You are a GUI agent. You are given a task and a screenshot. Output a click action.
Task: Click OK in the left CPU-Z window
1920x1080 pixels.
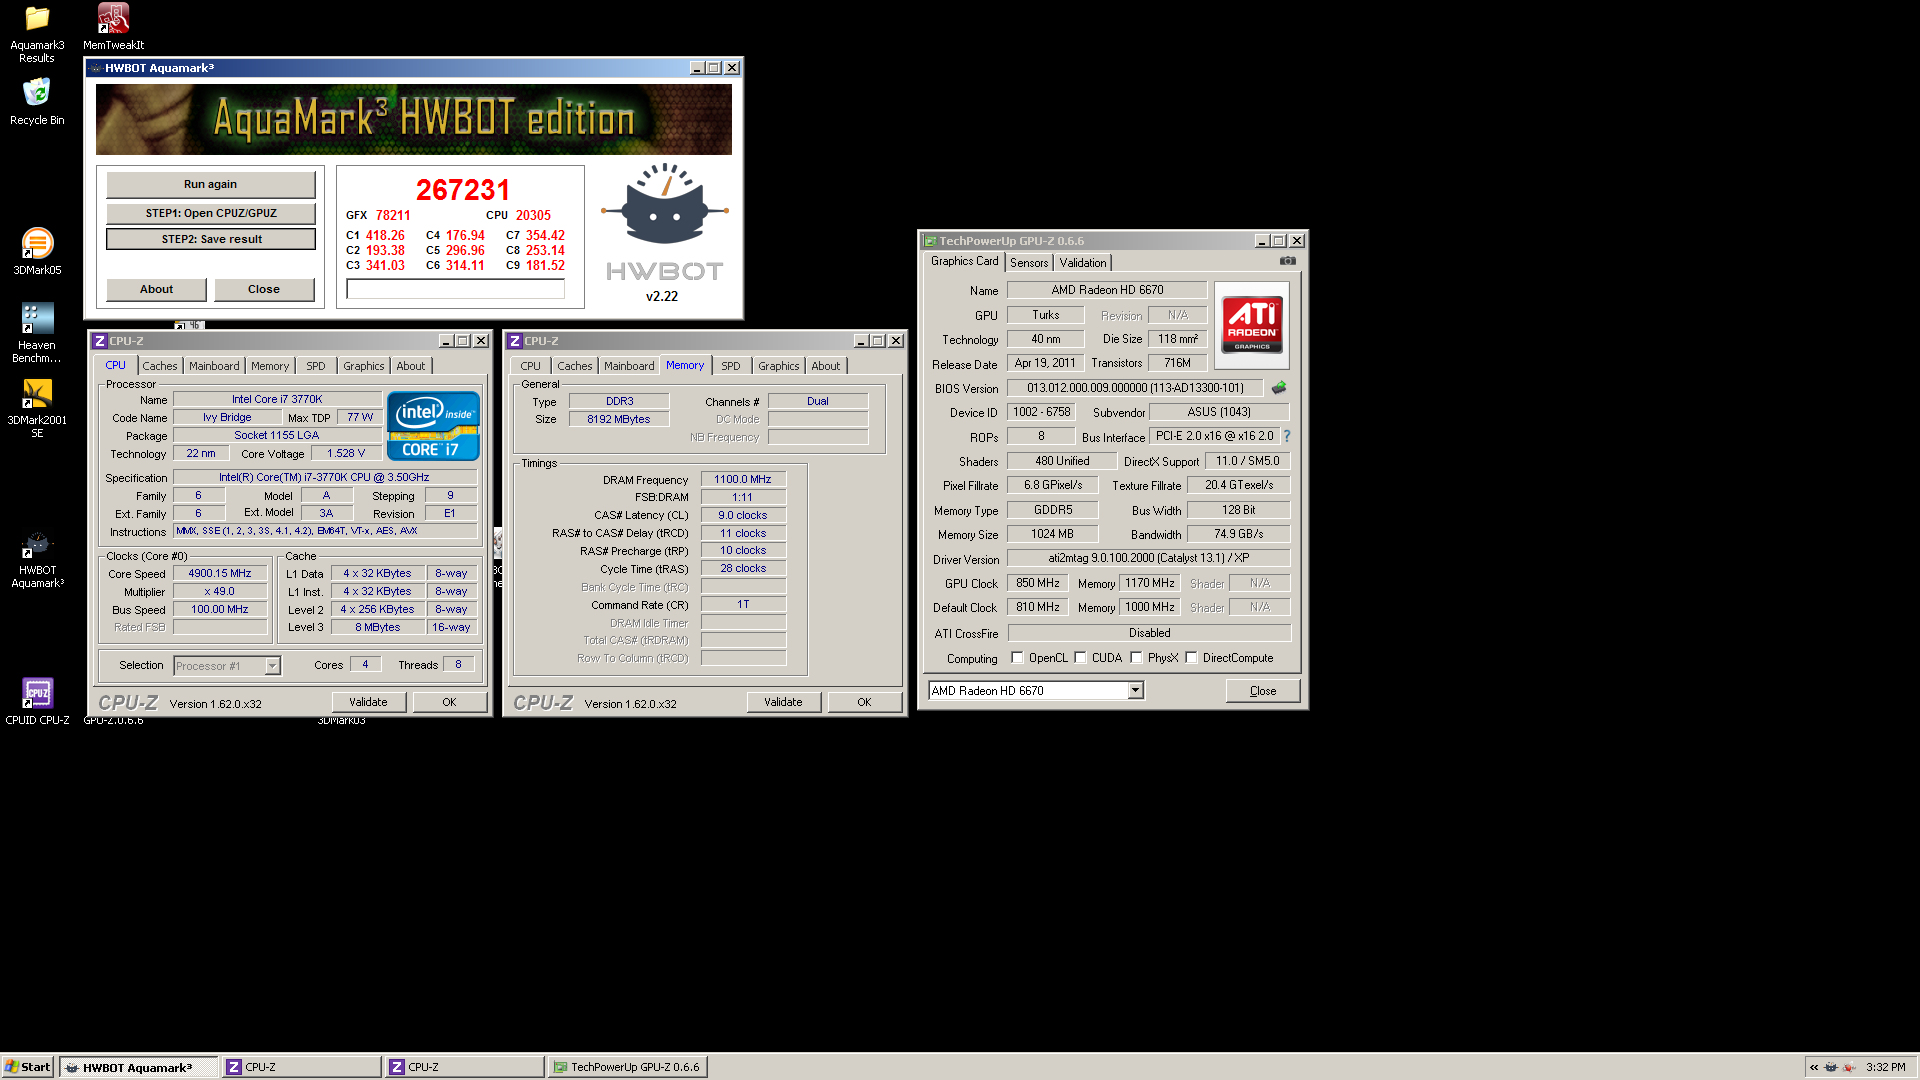[449, 702]
